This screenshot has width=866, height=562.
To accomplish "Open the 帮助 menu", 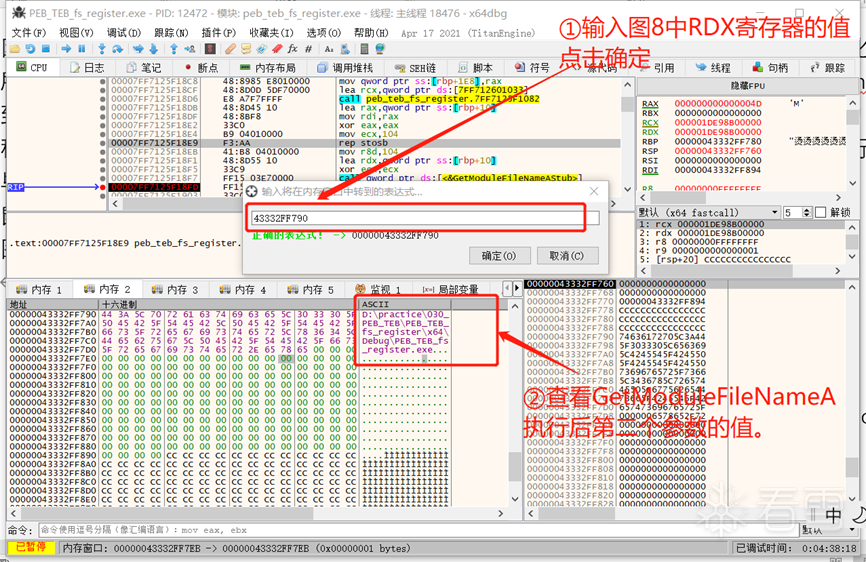I will (371, 33).
